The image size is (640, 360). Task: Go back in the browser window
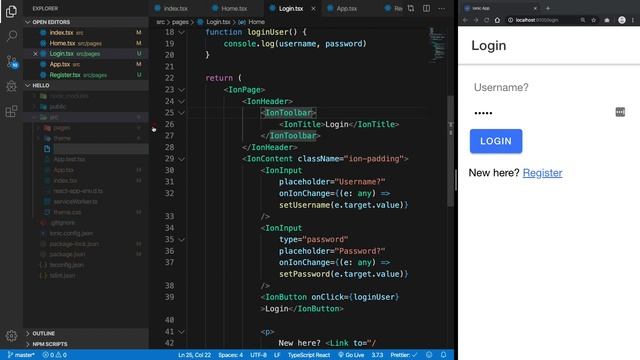pos(465,20)
